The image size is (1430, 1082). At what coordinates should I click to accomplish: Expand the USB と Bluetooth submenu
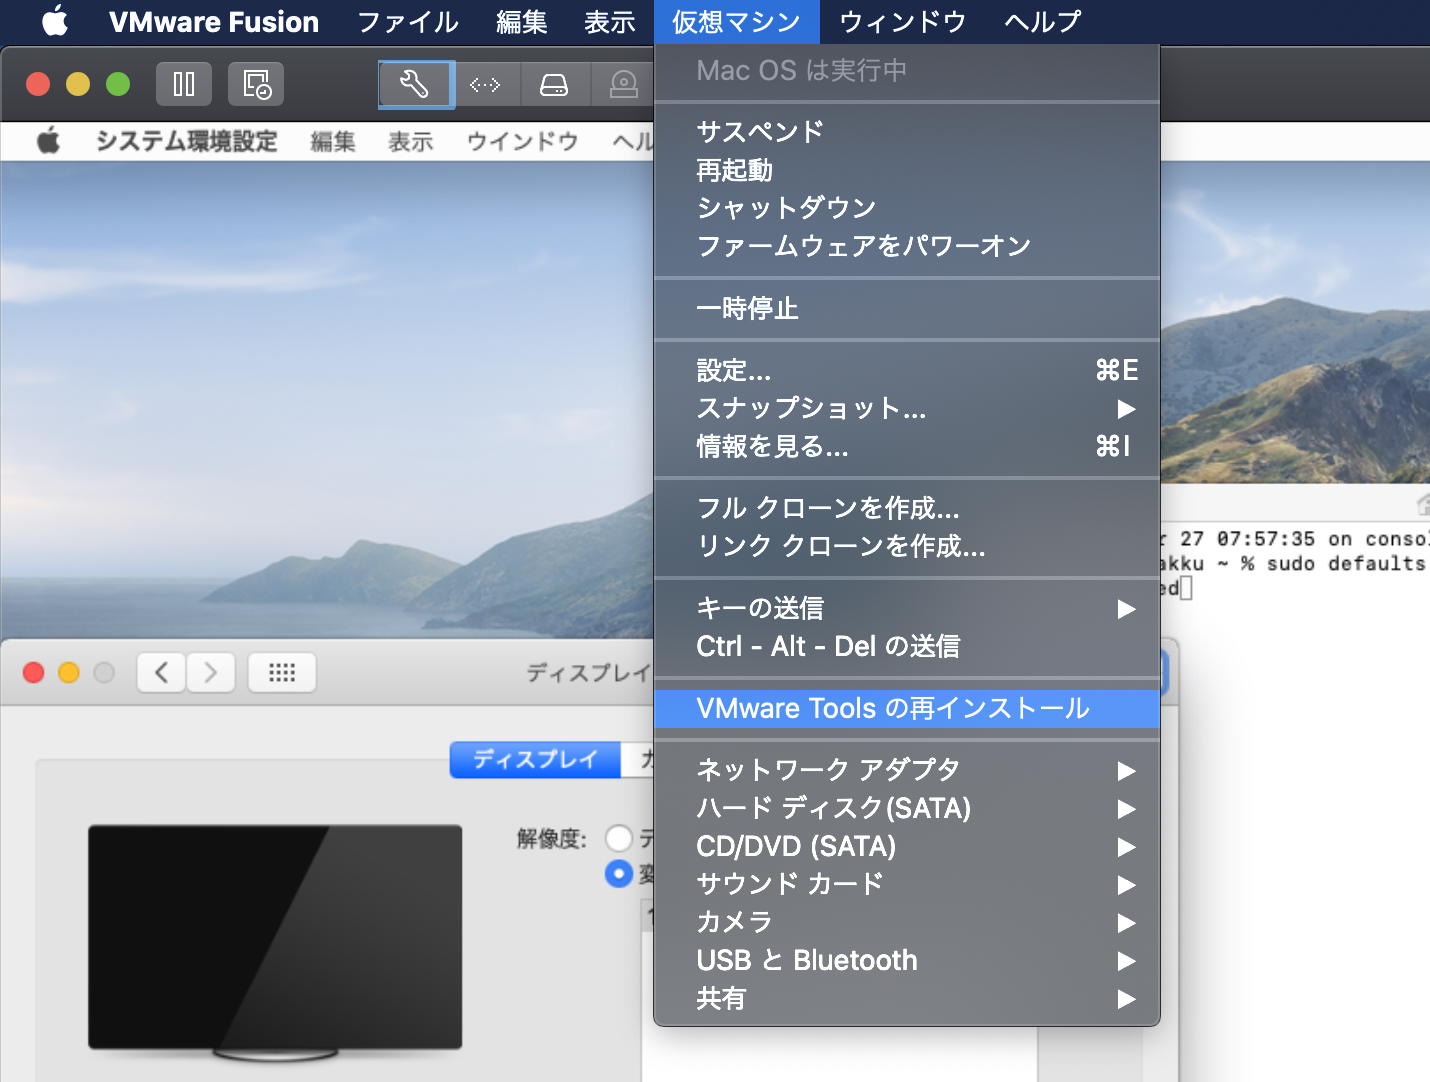(x=907, y=960)
